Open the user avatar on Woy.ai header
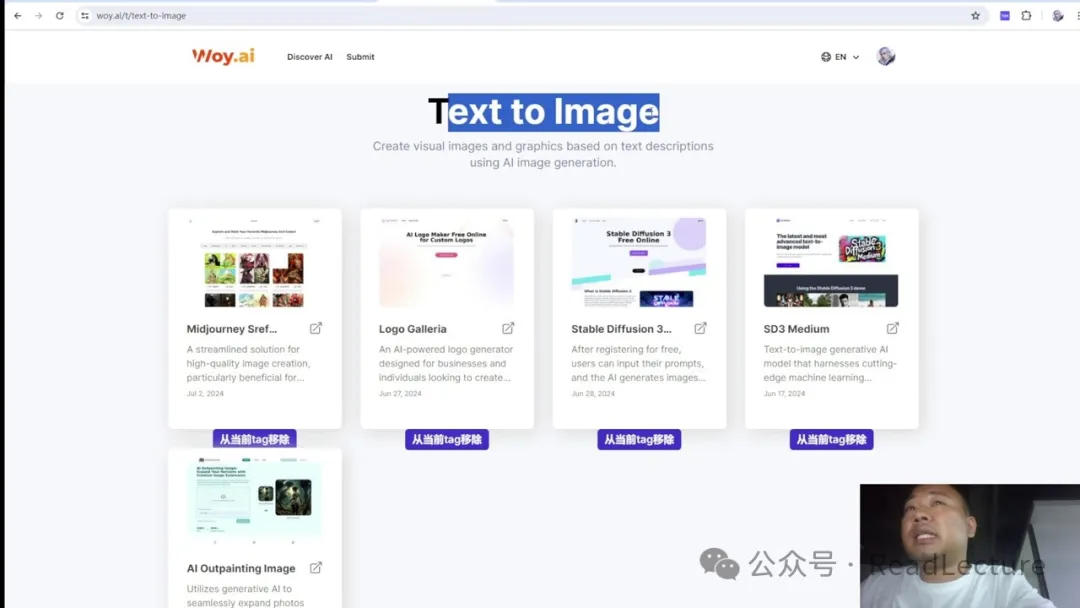Screen dimensions: 1080x608 [x=886, y=56]
